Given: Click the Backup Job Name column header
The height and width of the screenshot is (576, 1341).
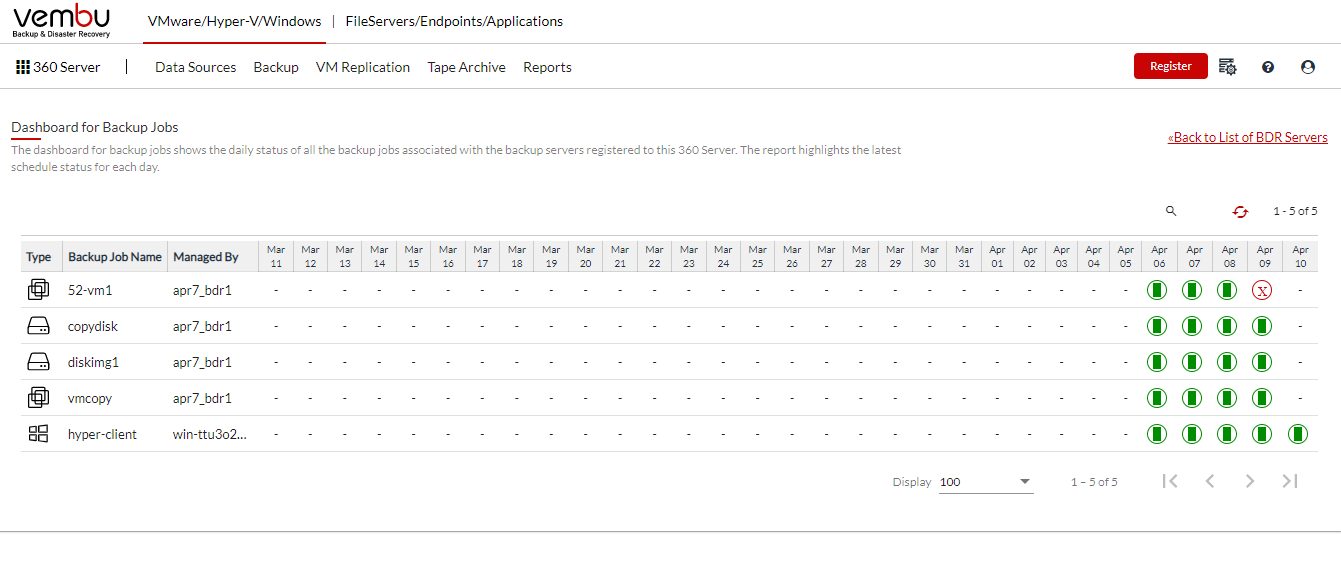Looking at the screenshot, I should click(115, 257).
